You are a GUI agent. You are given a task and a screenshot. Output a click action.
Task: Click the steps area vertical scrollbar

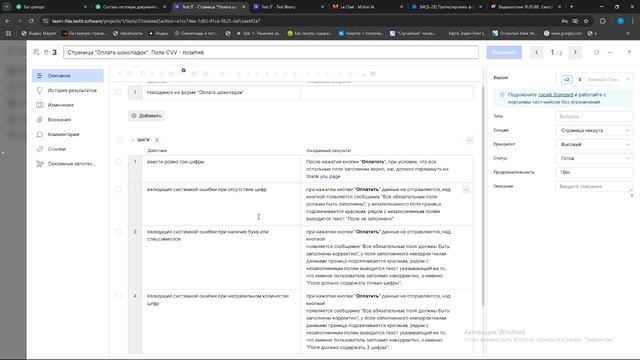pos(484,196)
